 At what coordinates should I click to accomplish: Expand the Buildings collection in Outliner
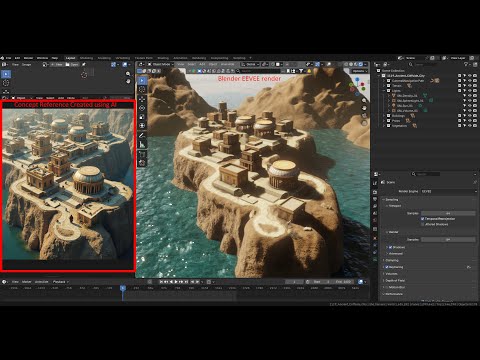coord(384,116)
